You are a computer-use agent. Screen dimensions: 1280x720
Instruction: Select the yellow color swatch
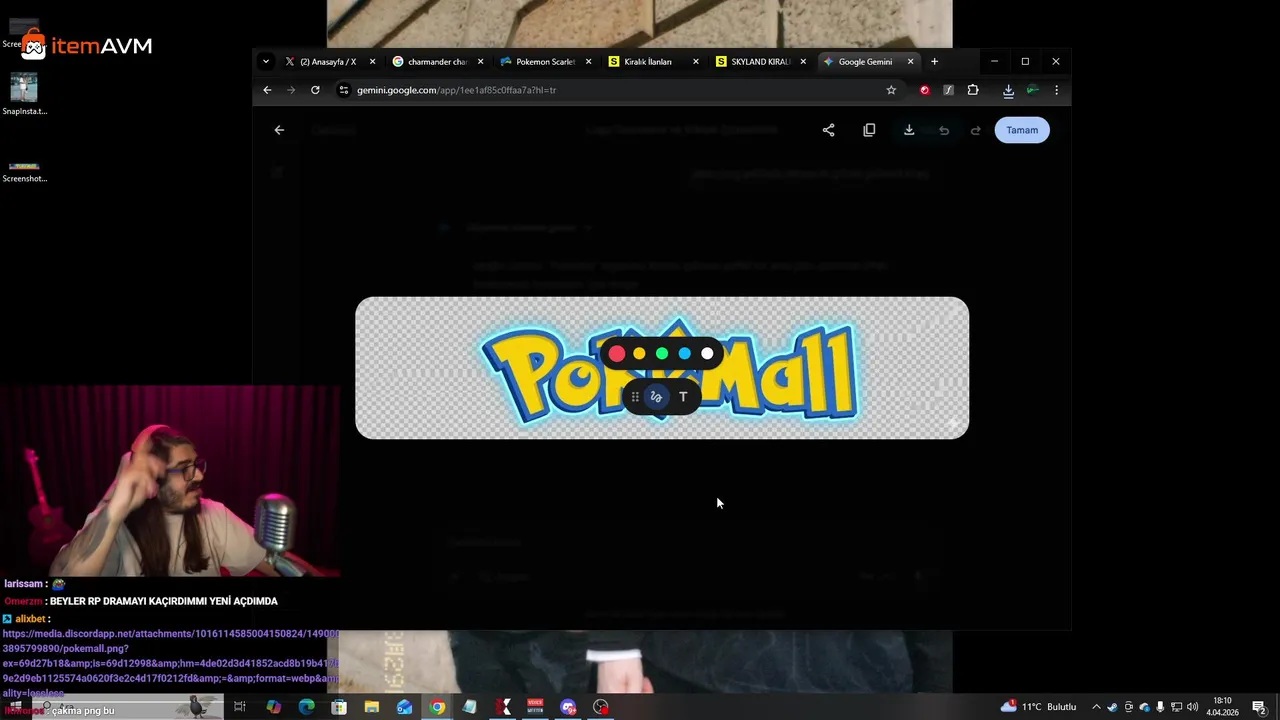point(639,353)
